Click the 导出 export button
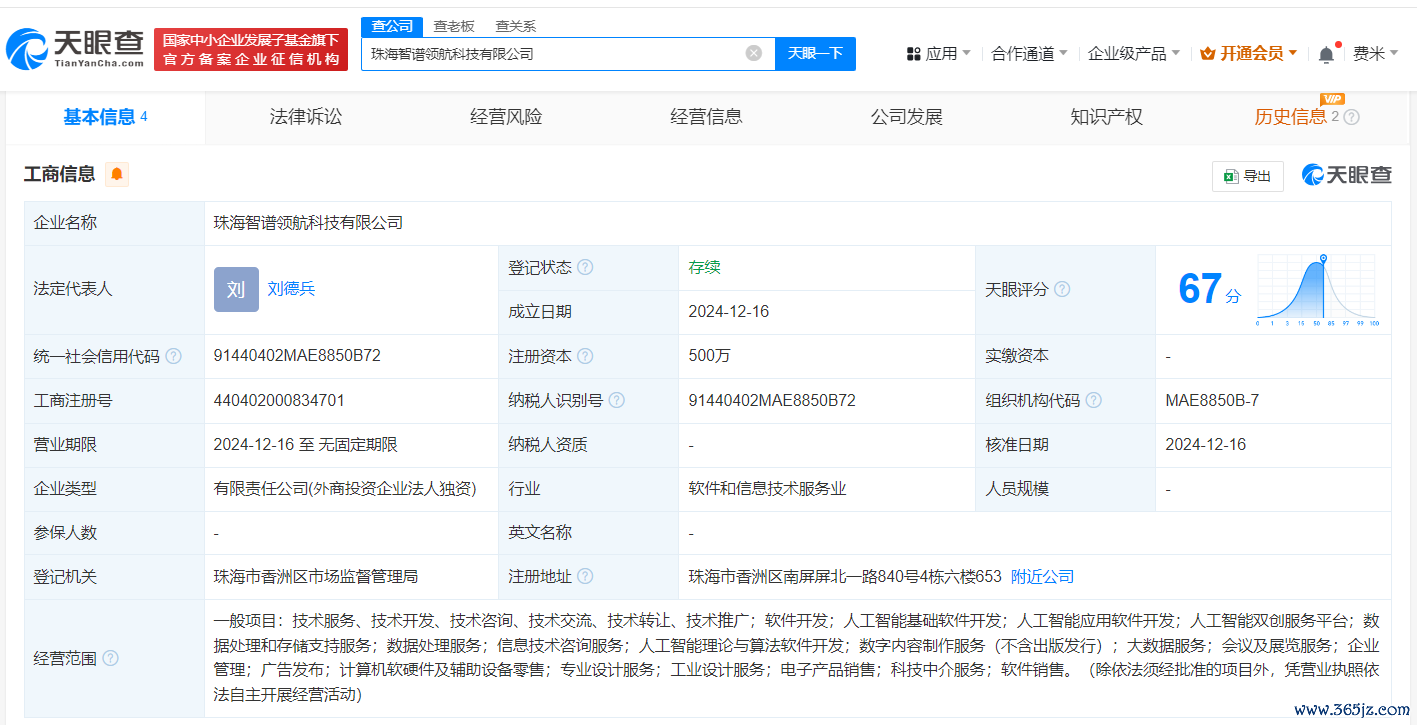Image resolution: width=1417 pixels, height=725 pixels. (1247, 176)
